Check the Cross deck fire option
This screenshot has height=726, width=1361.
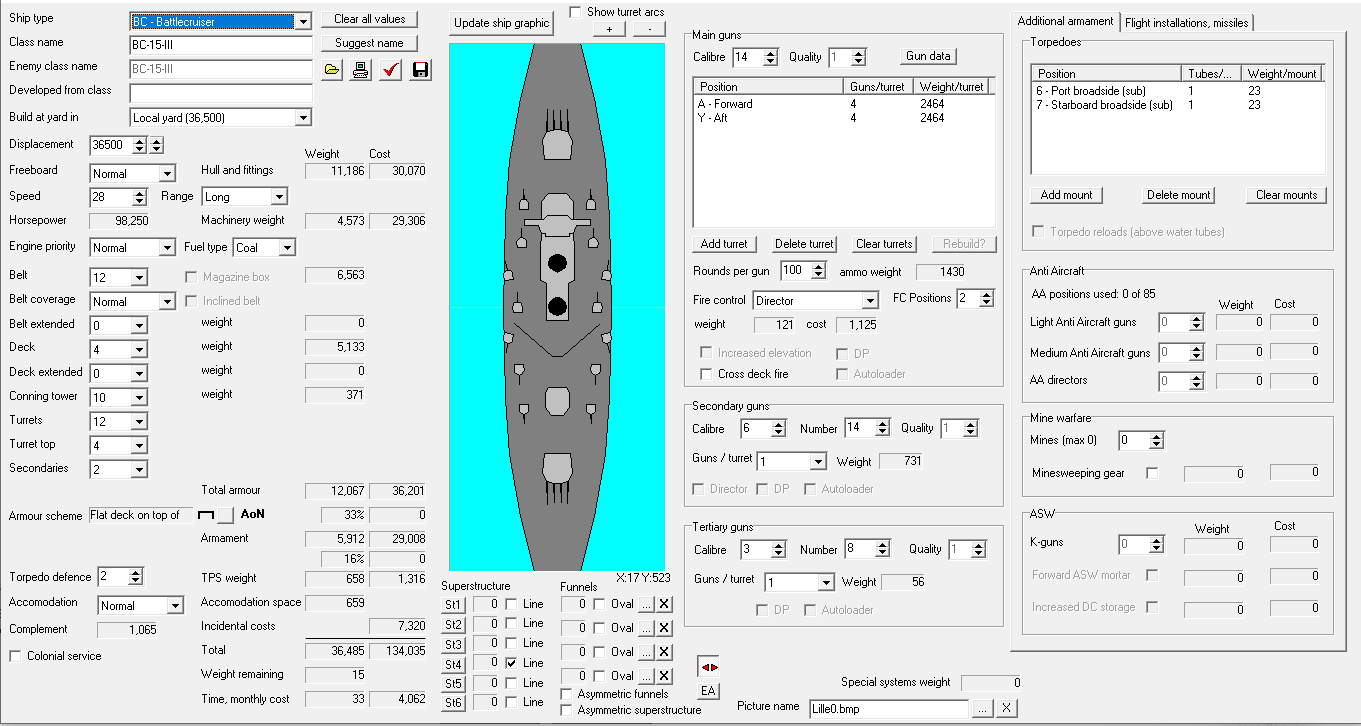coord(707,374)
